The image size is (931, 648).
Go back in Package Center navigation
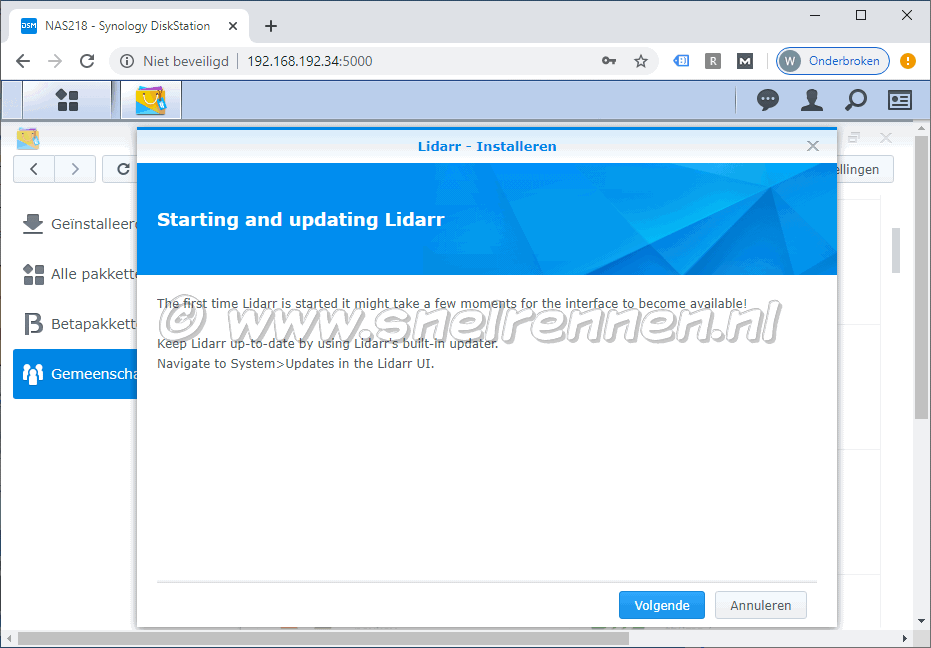coord(34,169)
